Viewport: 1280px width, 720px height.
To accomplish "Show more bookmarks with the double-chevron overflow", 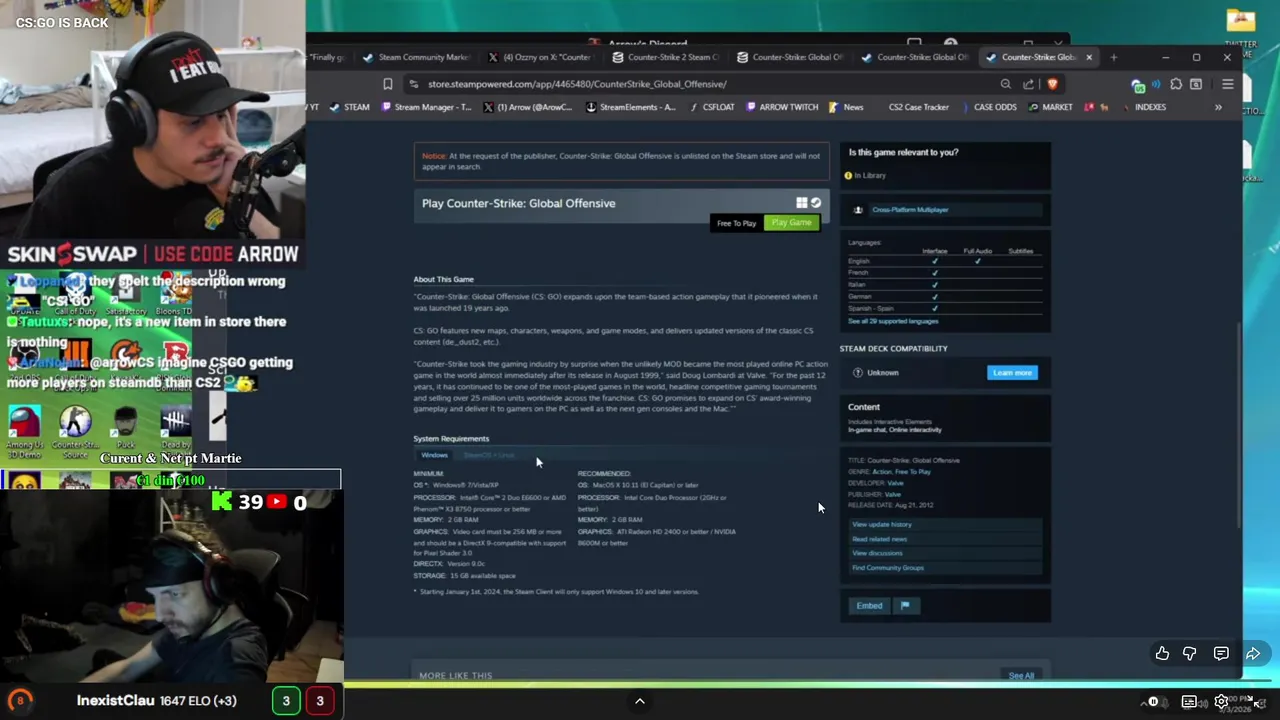I will (x=1218, y=107).
